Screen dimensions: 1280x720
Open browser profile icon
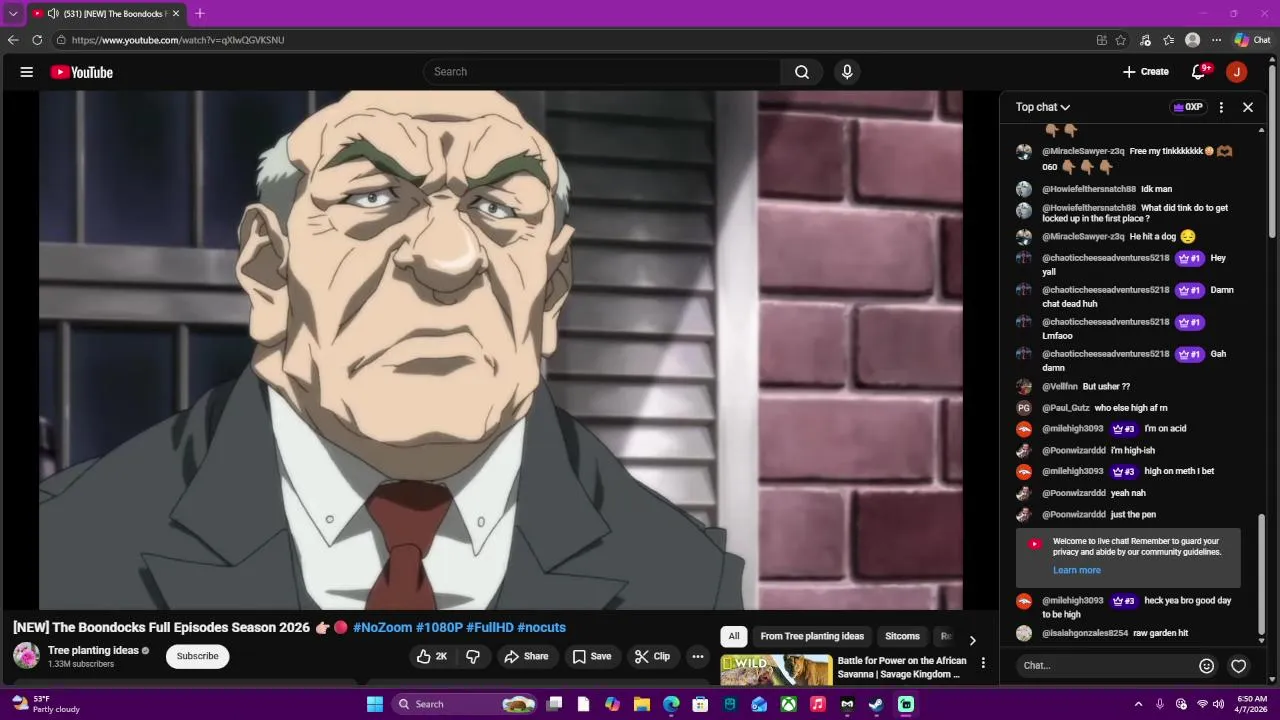1192,40
